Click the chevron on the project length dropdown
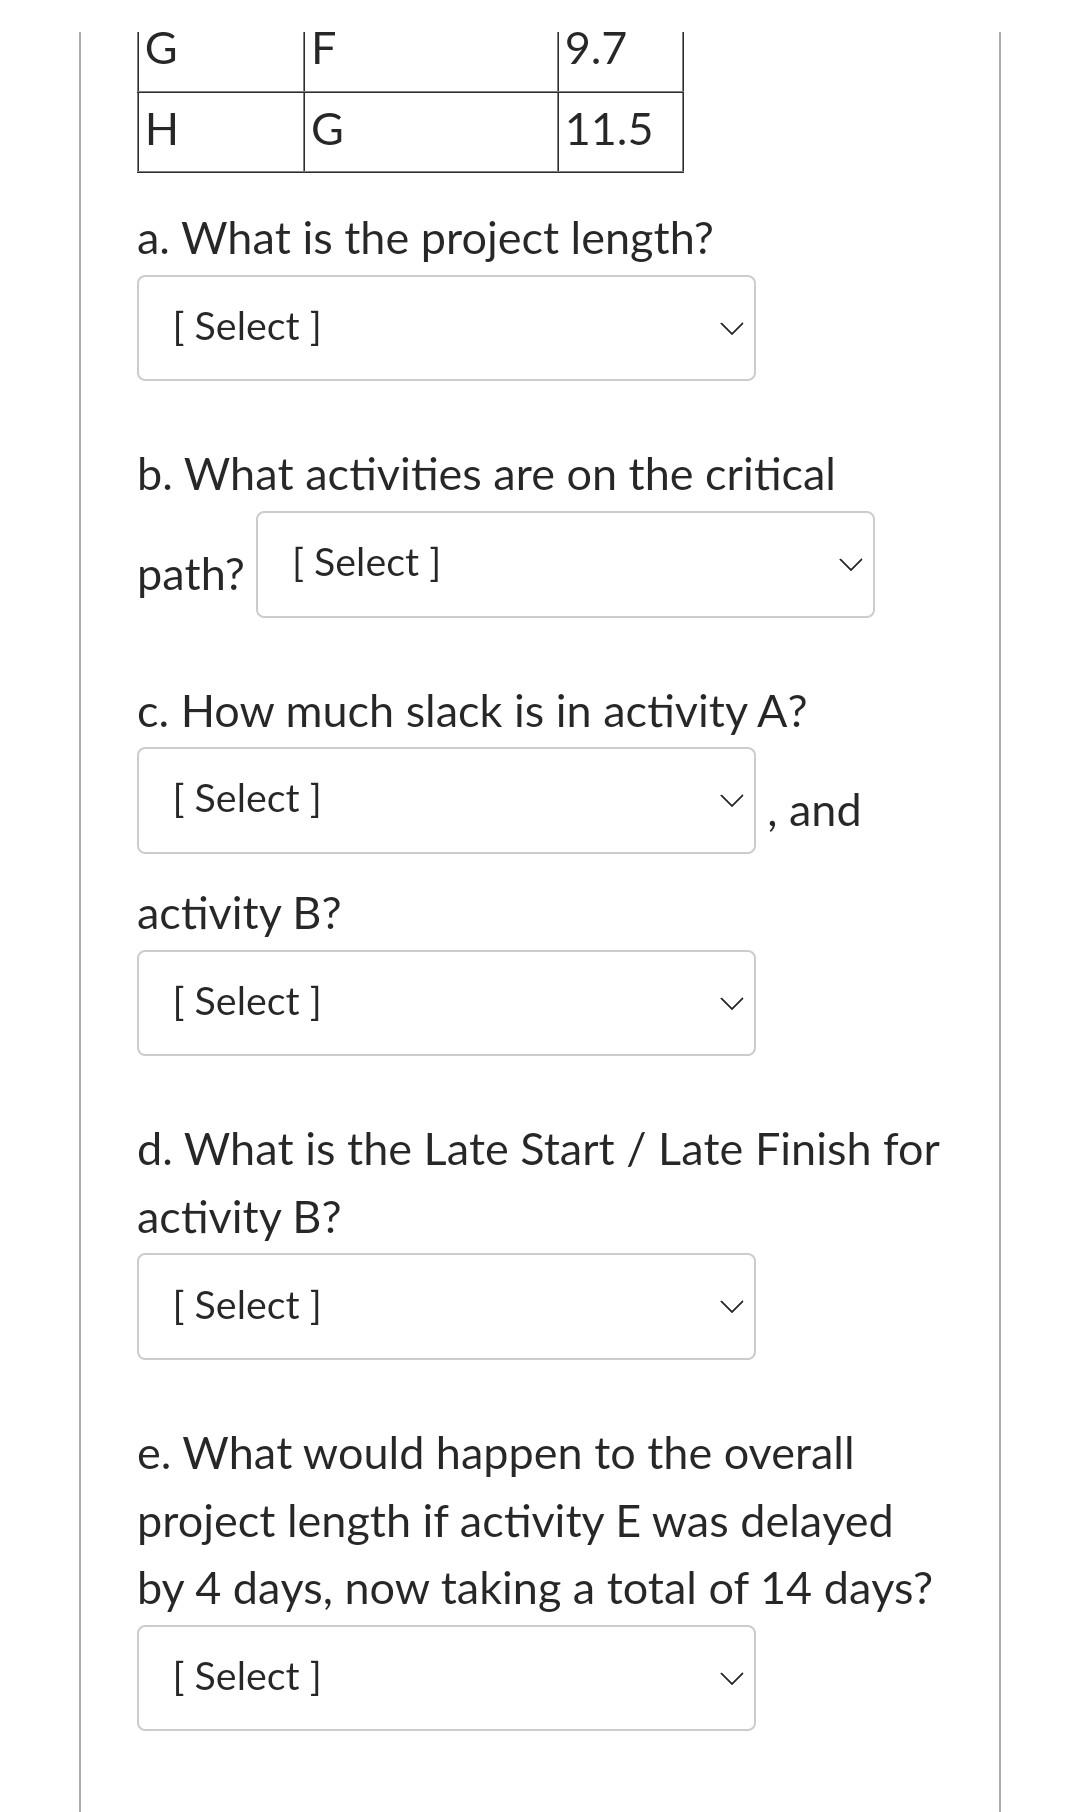The image size is (1080, 1812). [x=731, y=327]
